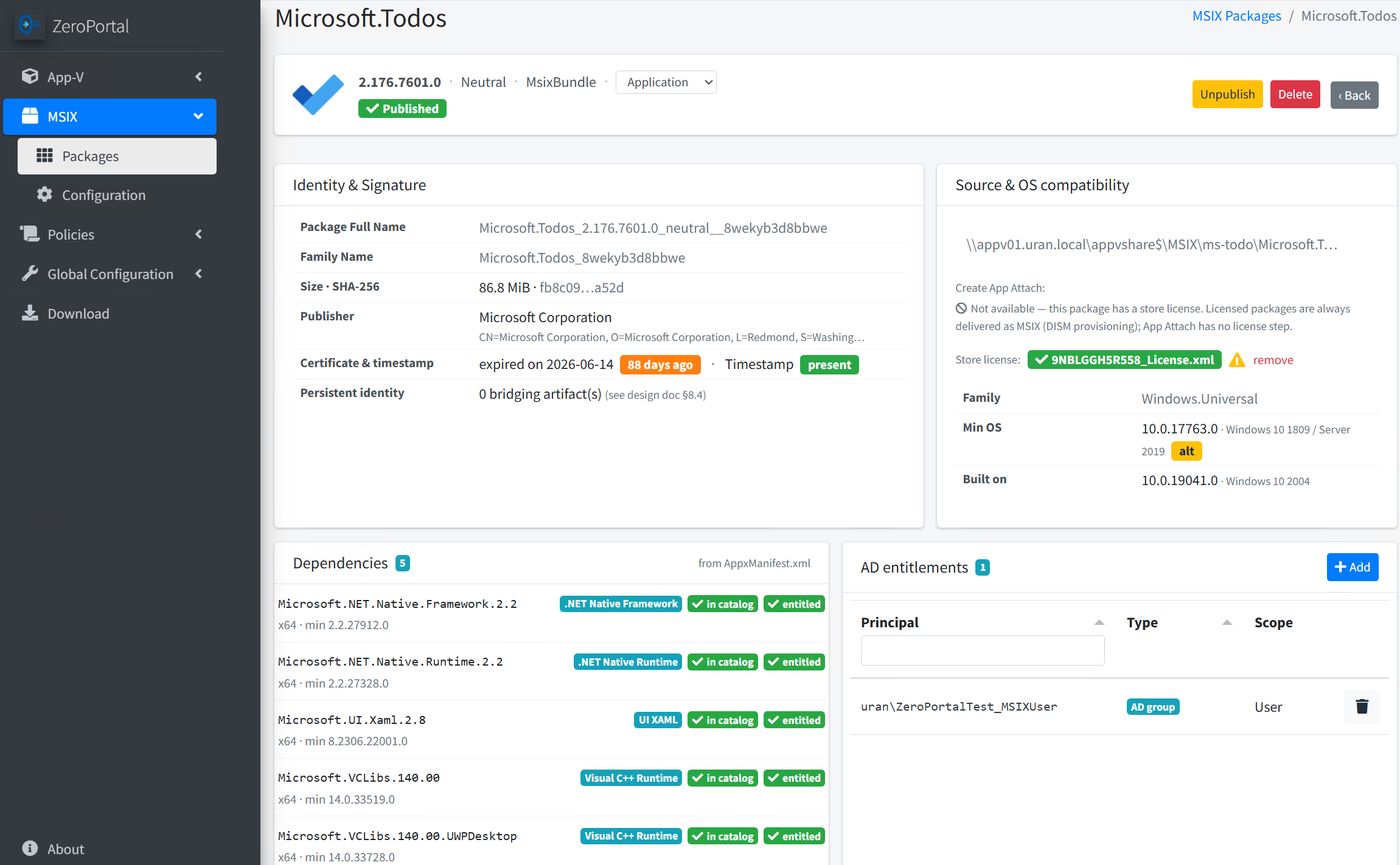Click the red Delete button
Screen dimensions: 1400x865
point(1295,94)
